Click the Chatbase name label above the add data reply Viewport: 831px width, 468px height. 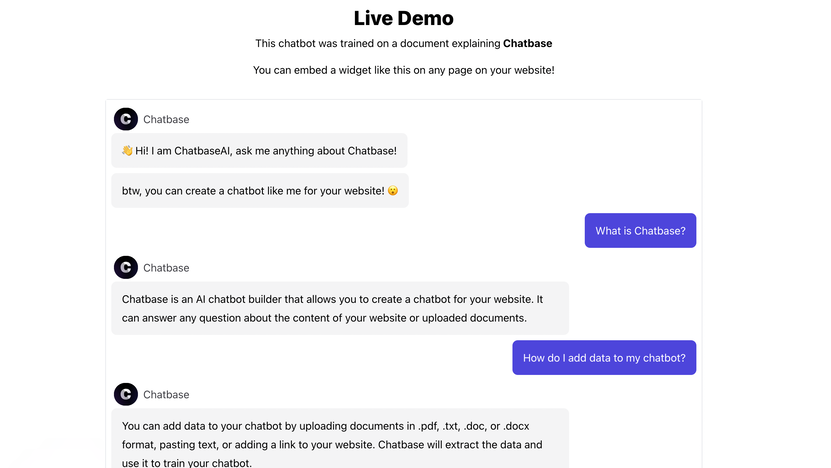point(166,395)
